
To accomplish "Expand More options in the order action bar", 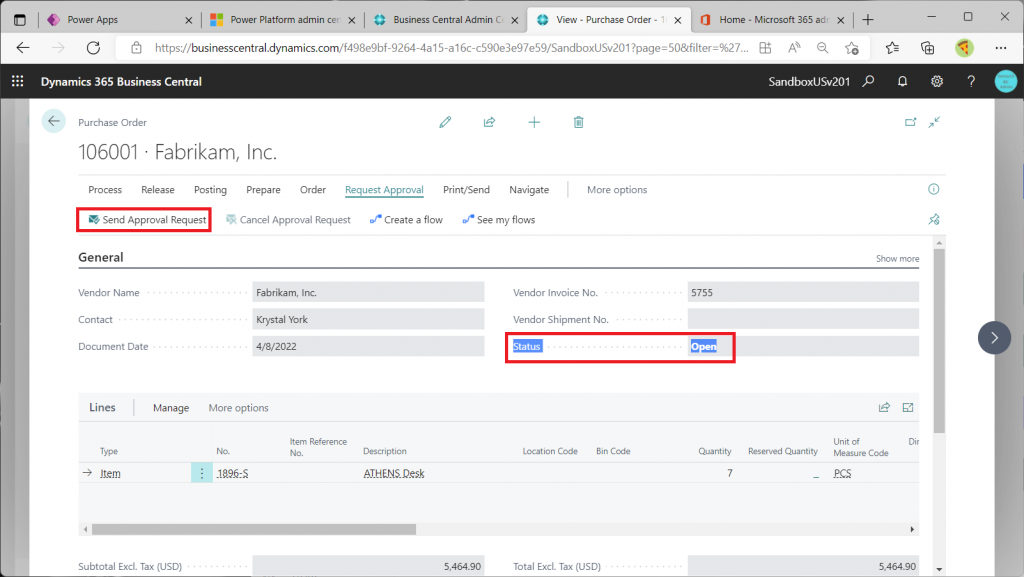I will [x=617, y=190].
